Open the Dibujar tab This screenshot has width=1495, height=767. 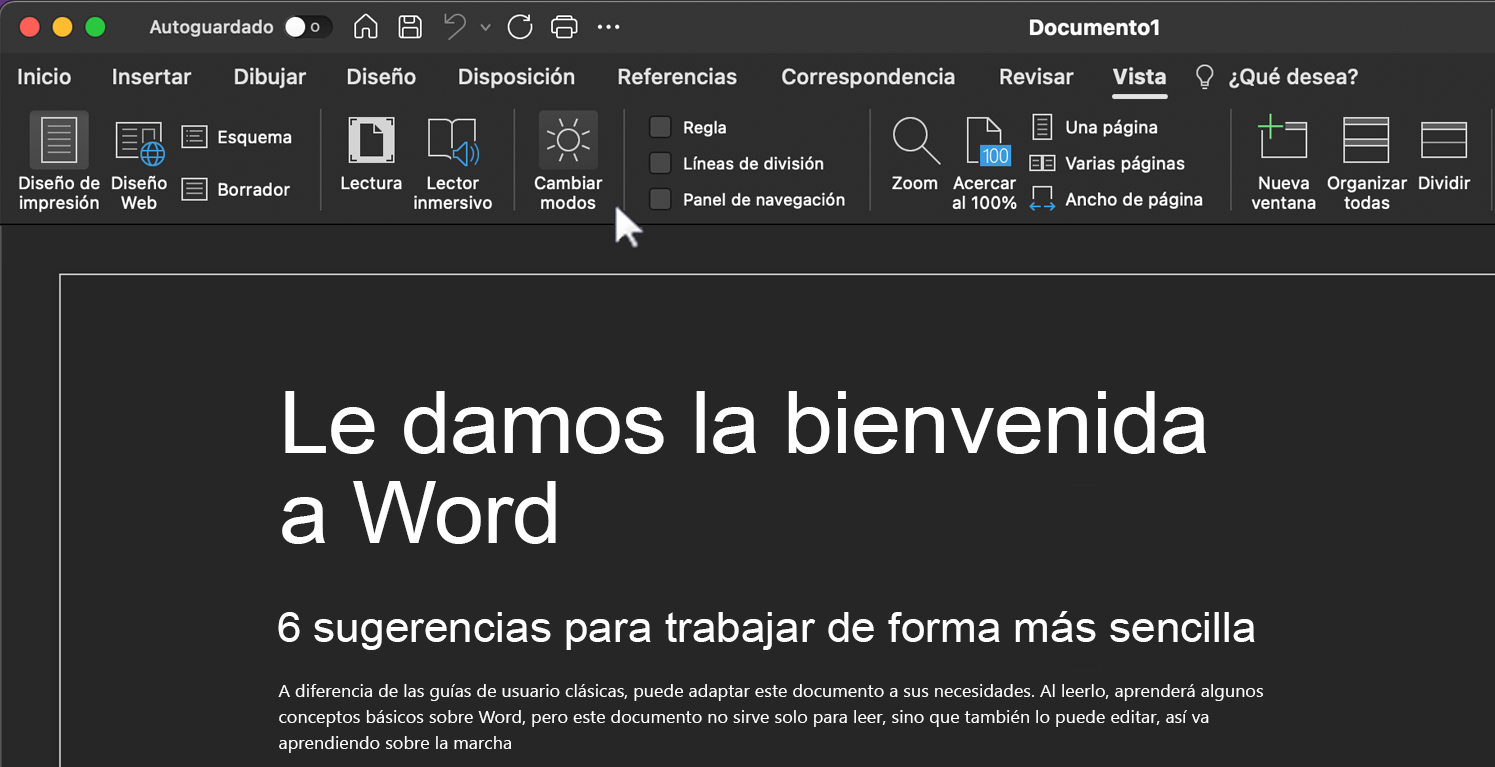270,77
